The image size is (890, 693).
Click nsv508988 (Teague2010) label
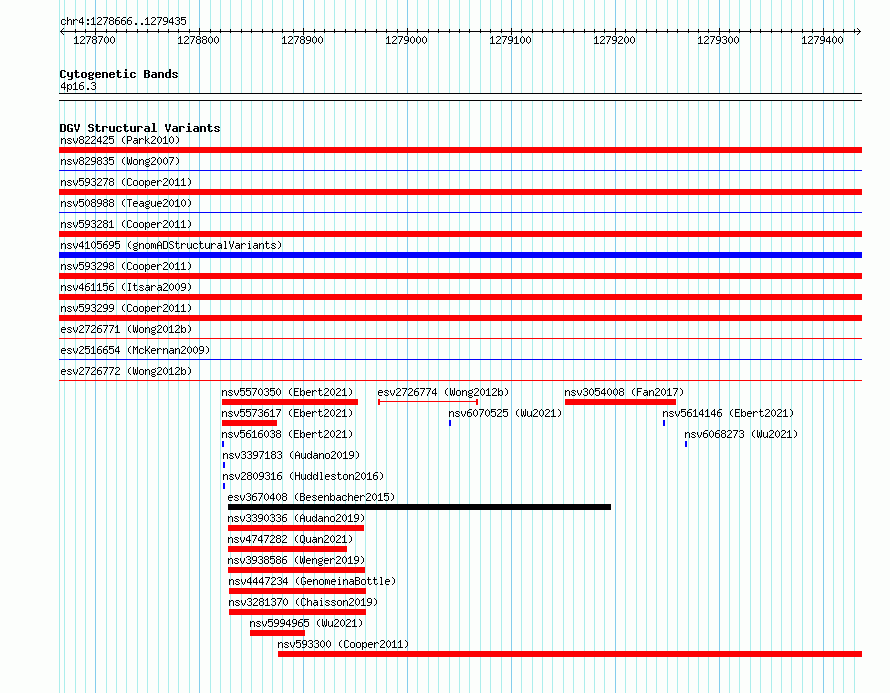[x=126, y=203]
